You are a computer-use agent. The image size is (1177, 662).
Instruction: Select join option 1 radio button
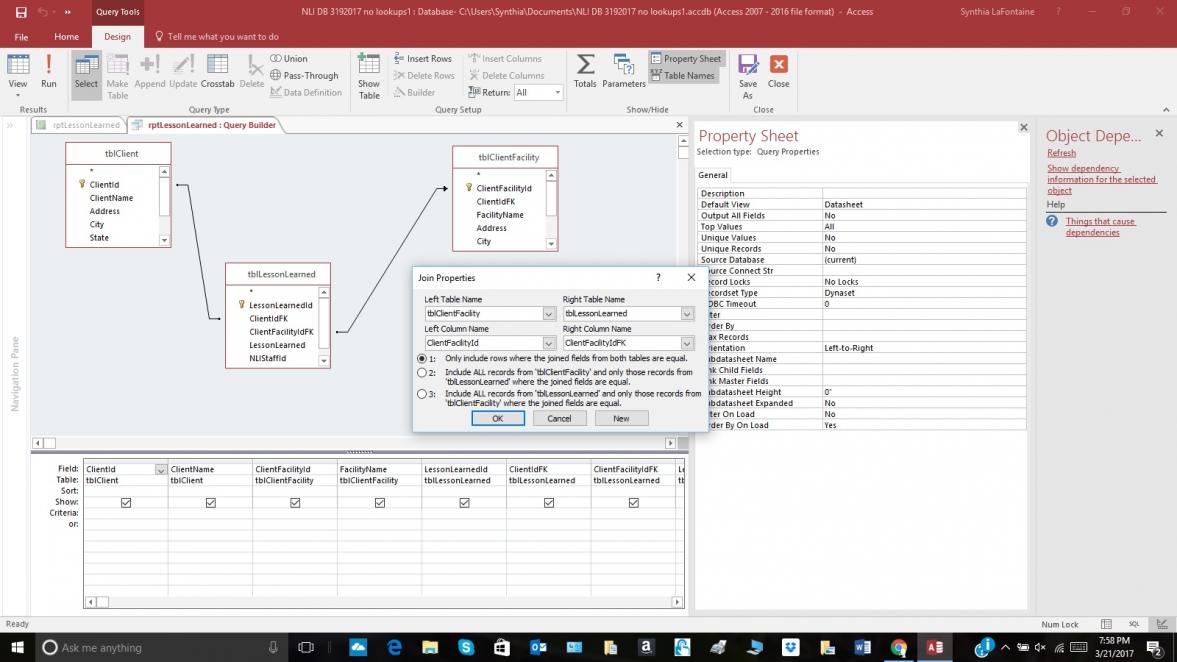(x=422, y=359)
